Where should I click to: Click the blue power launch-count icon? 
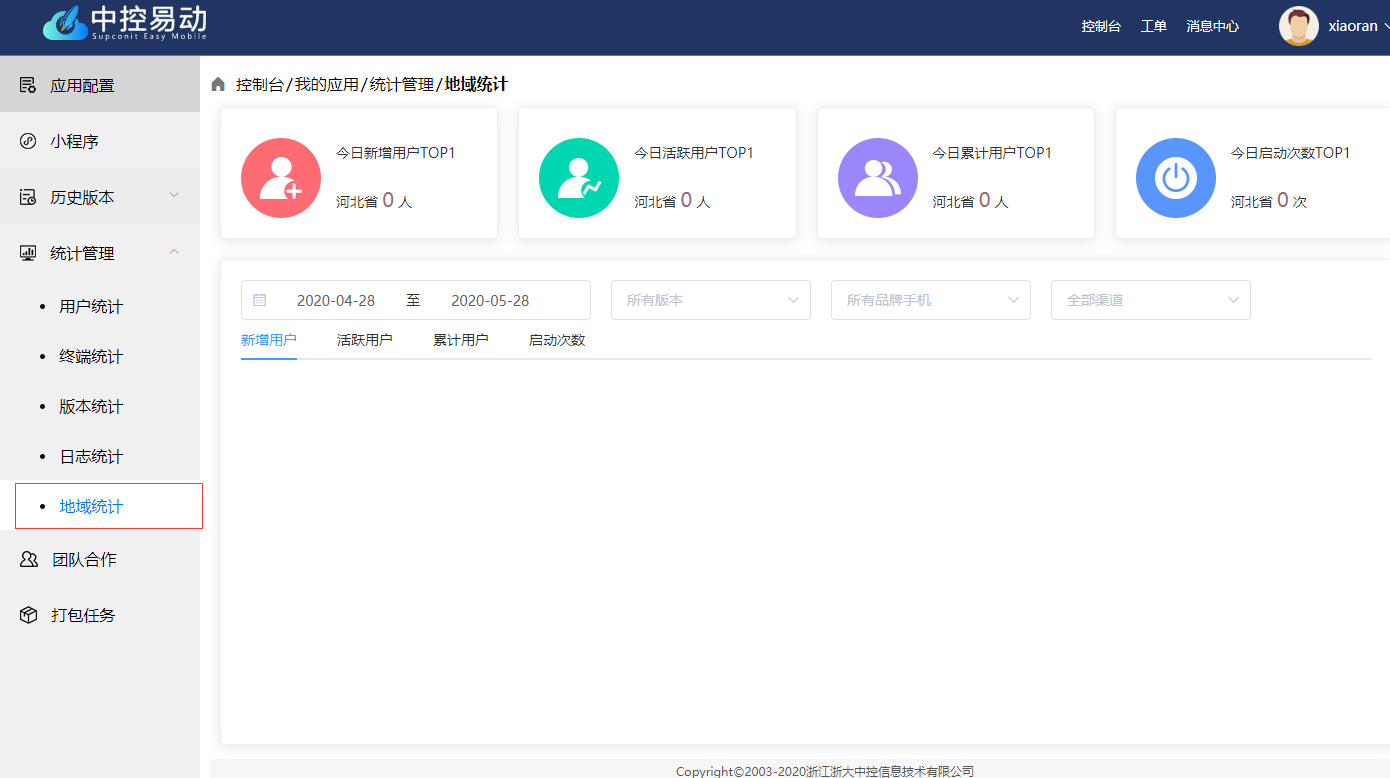point(1176,178)
